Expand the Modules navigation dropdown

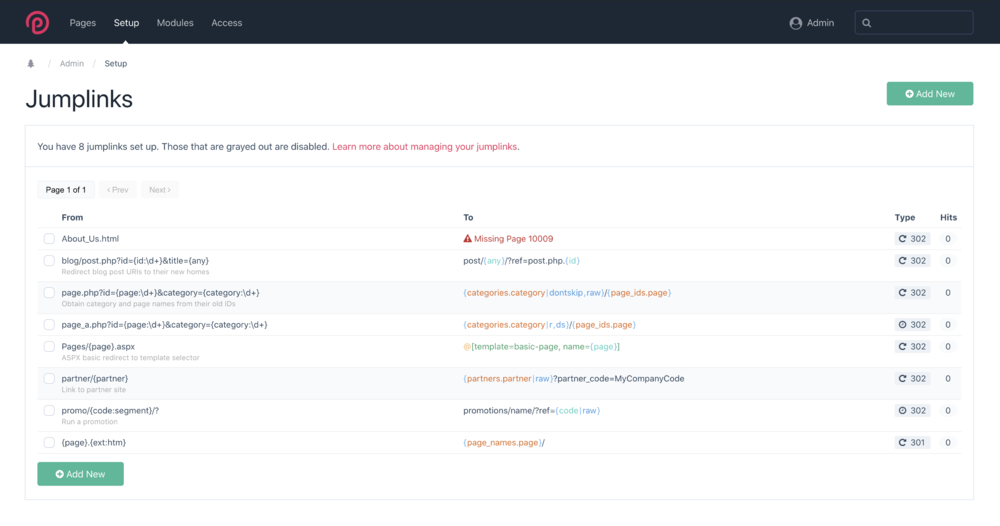tap(175, 23)
